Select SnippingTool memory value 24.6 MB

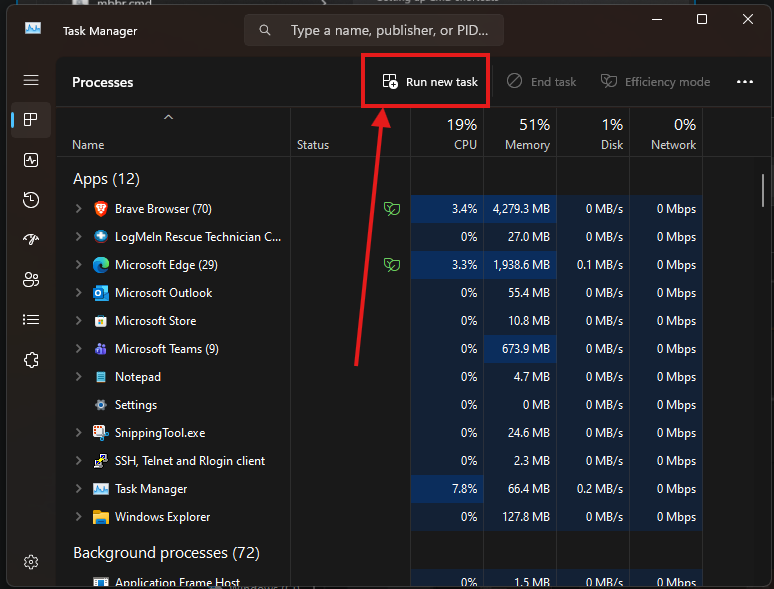[x=529, y=433]
